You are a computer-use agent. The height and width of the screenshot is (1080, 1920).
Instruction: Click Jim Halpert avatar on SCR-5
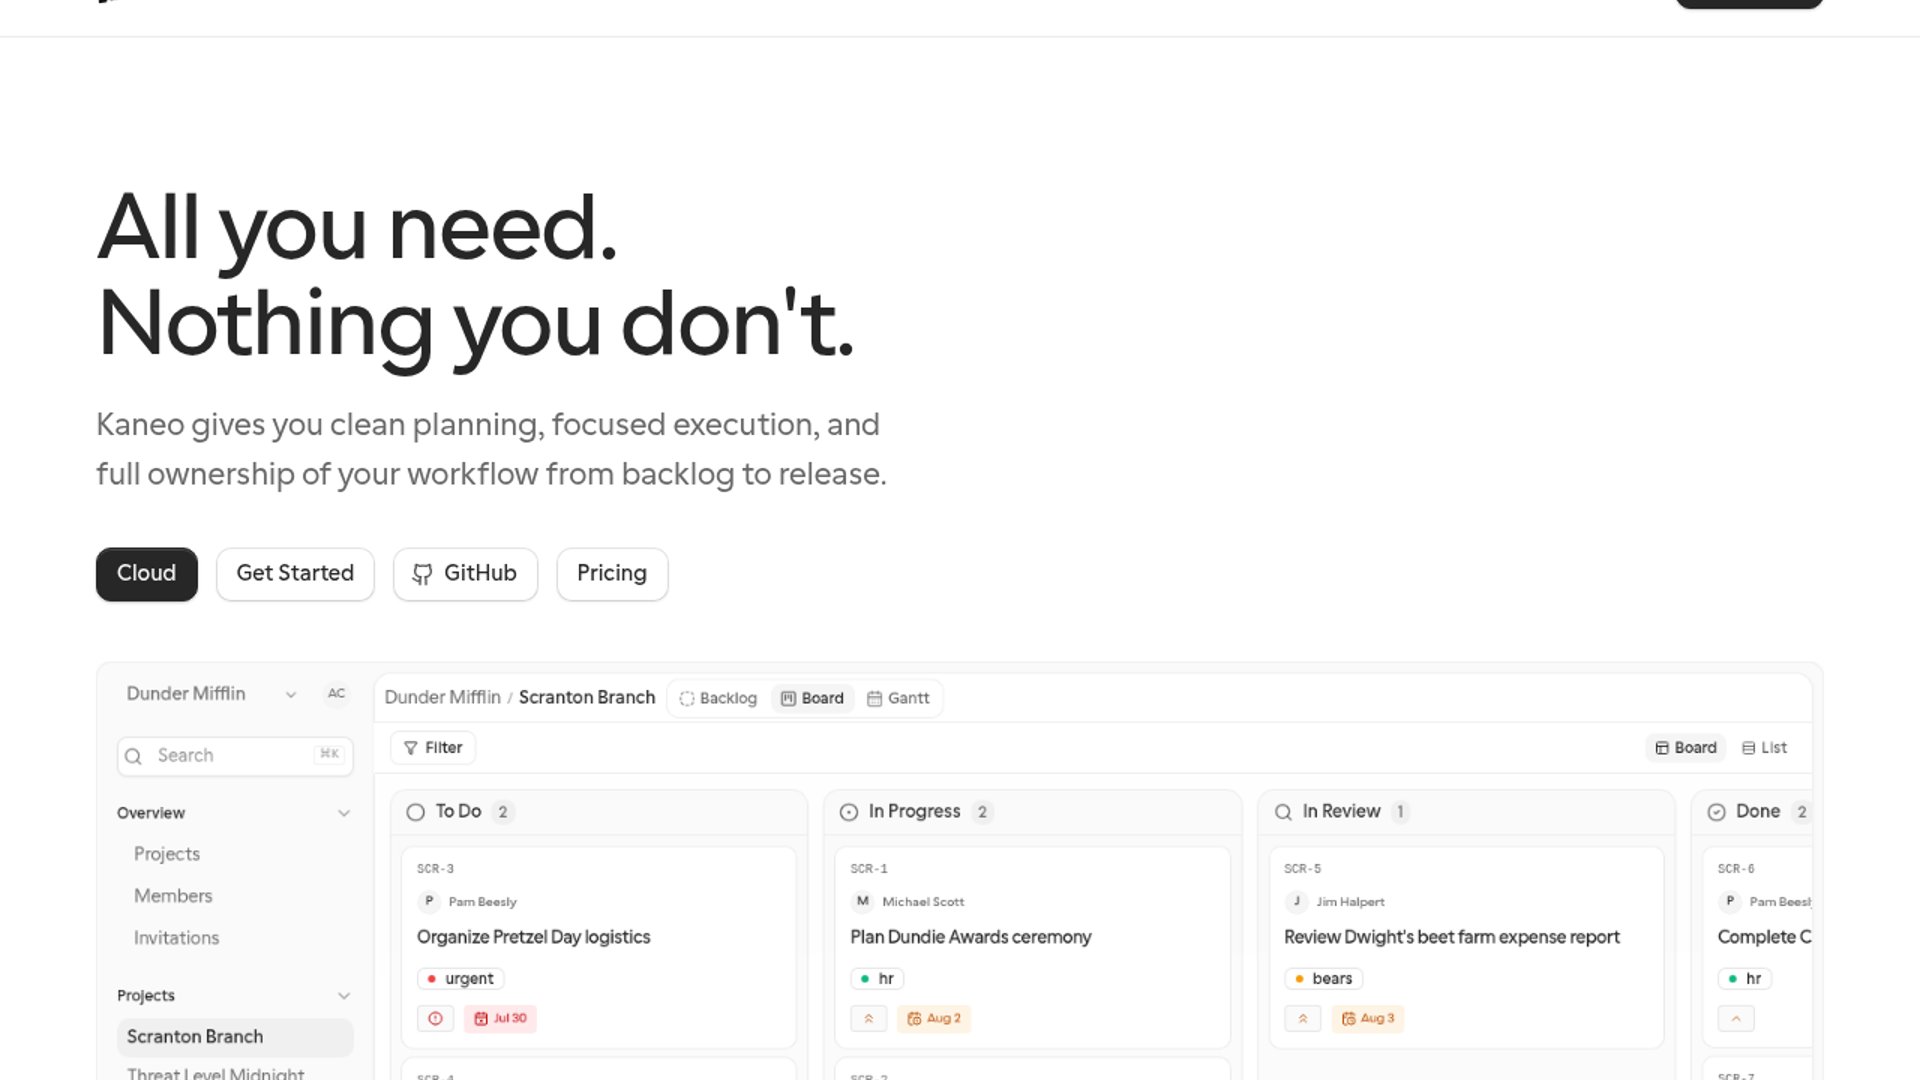click(1296, 901)
